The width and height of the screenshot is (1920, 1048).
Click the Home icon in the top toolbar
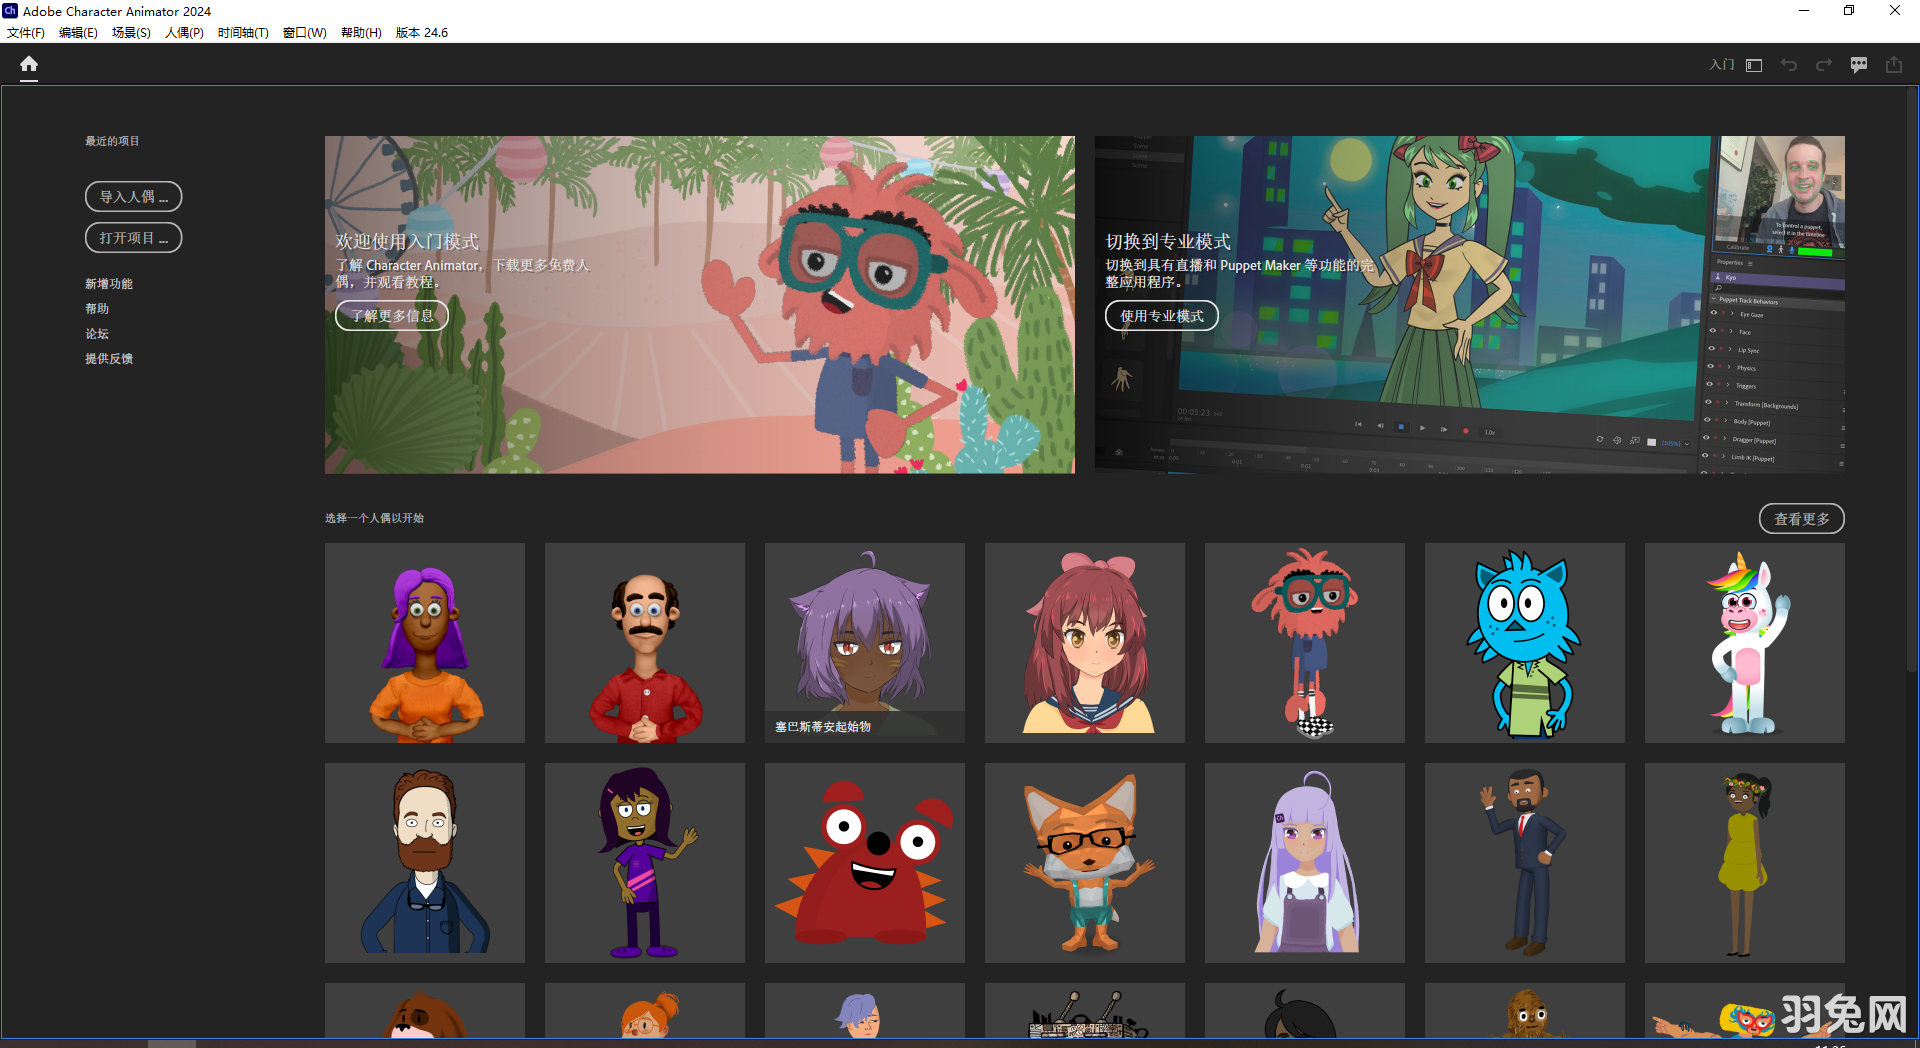coord(28,64)
